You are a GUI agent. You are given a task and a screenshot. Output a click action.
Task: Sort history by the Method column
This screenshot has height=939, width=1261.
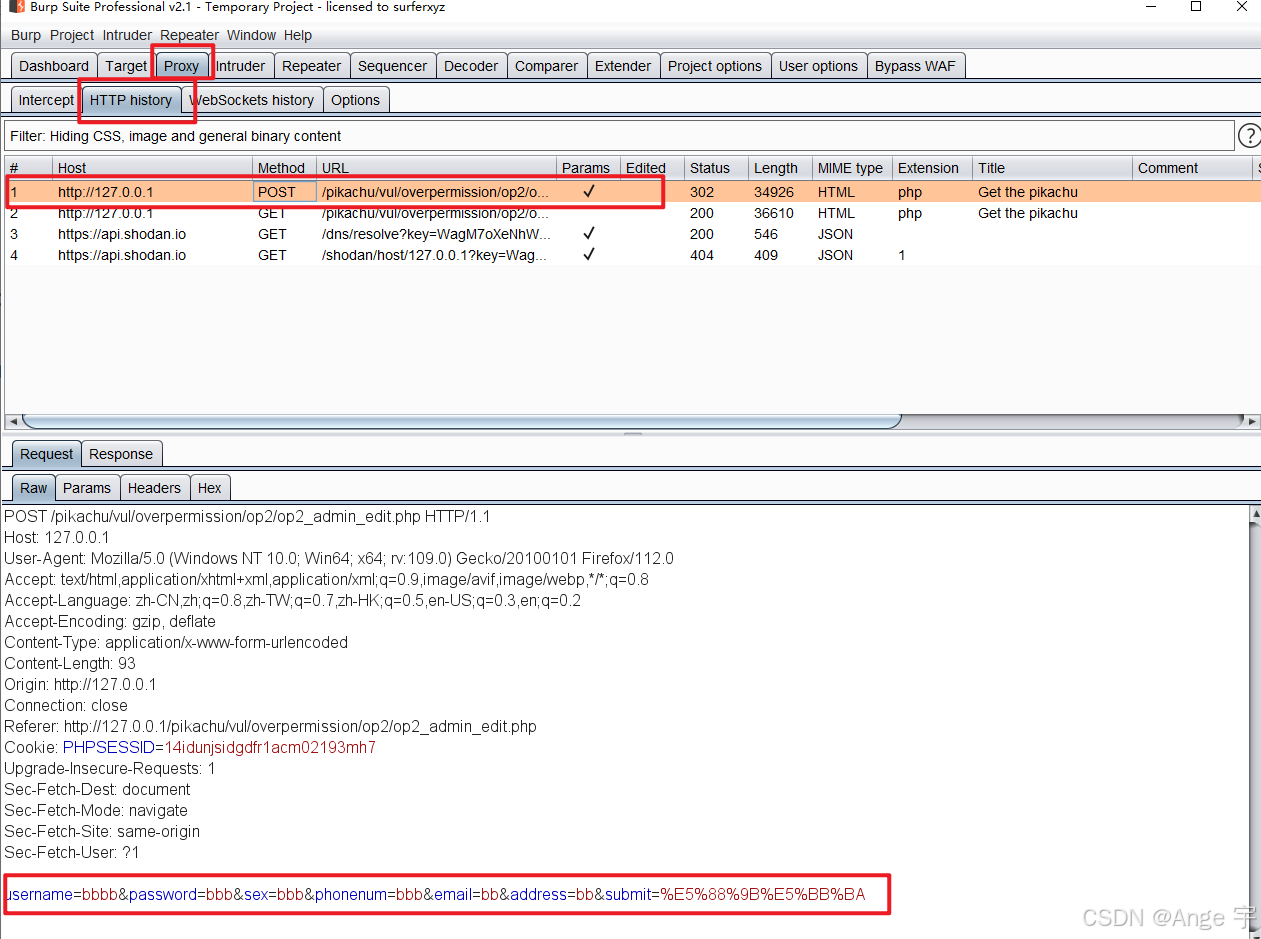tap(284, 168)
